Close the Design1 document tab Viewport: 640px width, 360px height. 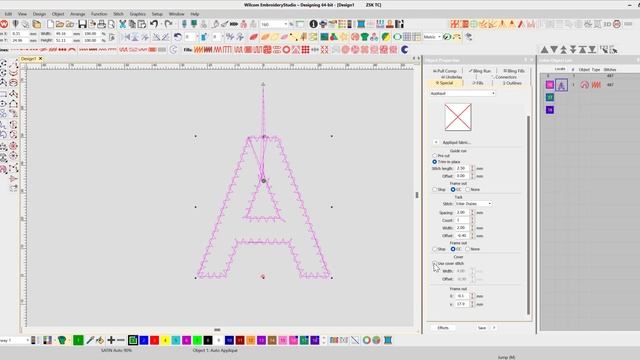click(x=40, y=59)
